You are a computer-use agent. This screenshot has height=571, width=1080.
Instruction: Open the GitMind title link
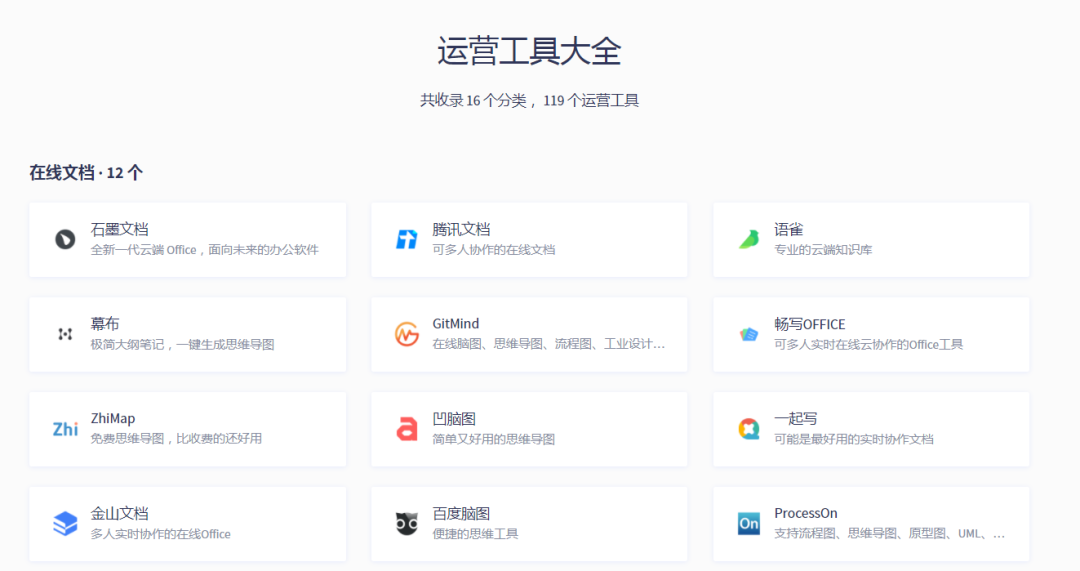click(455, 324)
